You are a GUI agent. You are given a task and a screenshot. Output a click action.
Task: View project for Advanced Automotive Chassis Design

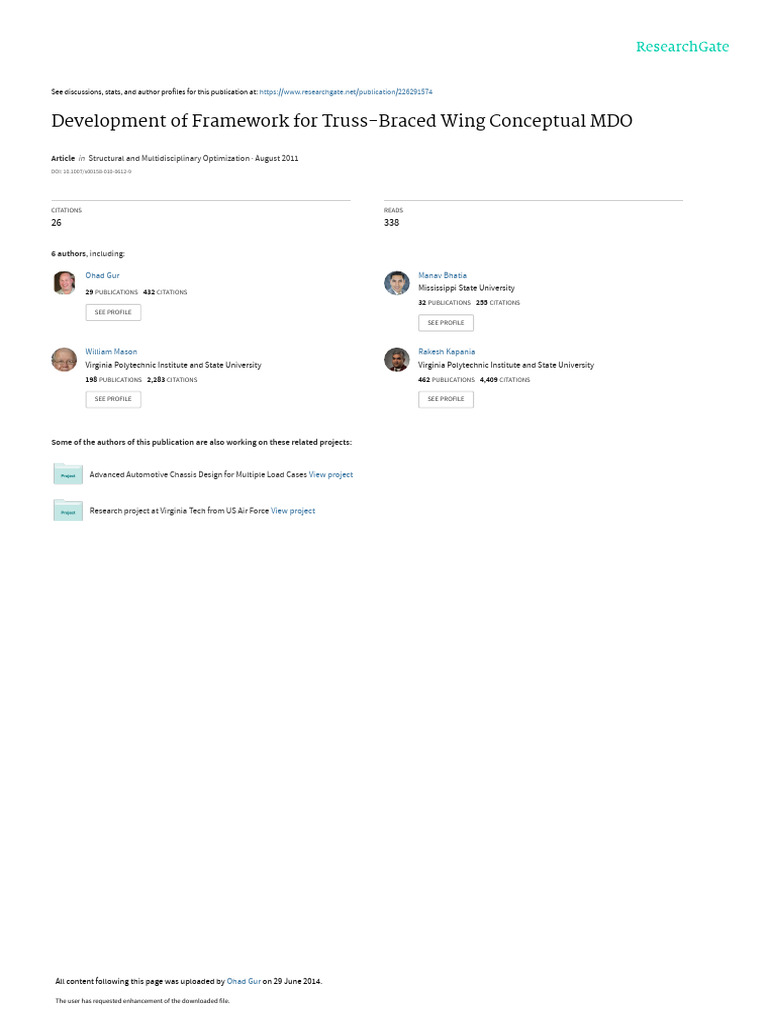click(331, 475)
